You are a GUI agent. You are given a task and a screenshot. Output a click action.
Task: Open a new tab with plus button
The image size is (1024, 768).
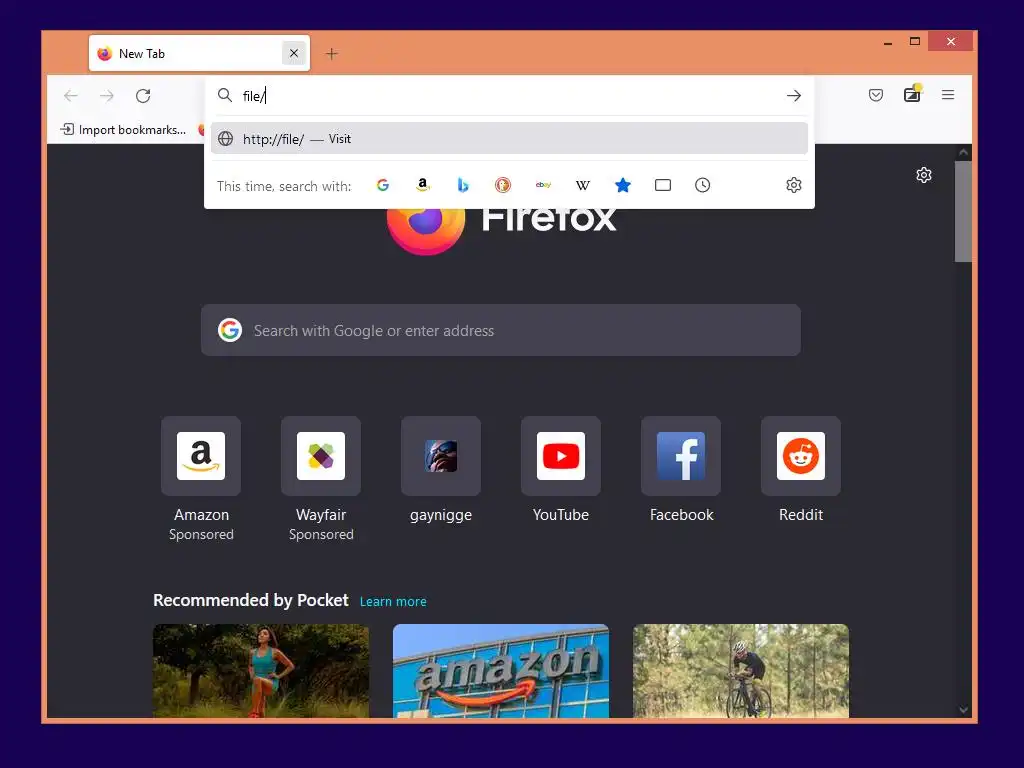pyautogui.click(x=332, y=54)
